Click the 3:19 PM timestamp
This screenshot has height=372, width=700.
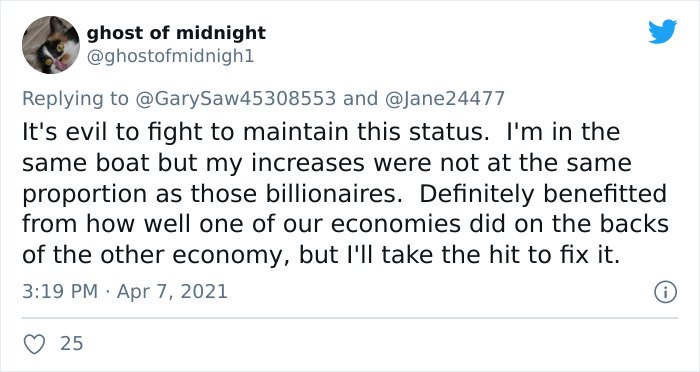click(60, 292)
